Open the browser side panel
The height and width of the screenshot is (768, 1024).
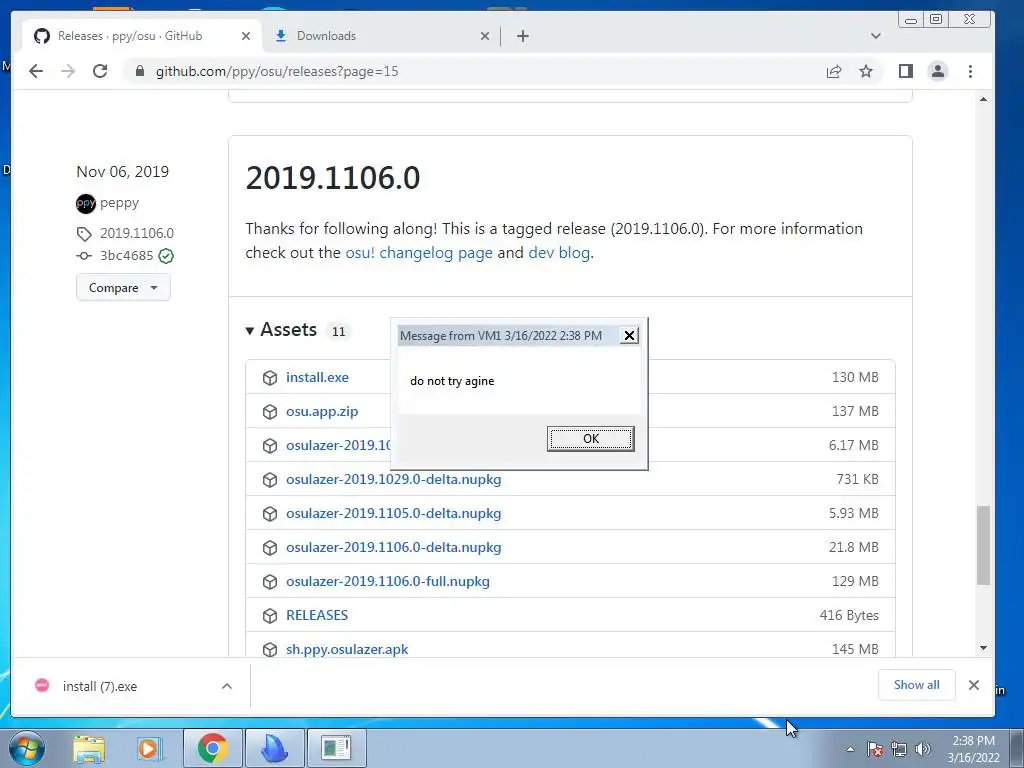pyautogui.click(x=906, y=71)
